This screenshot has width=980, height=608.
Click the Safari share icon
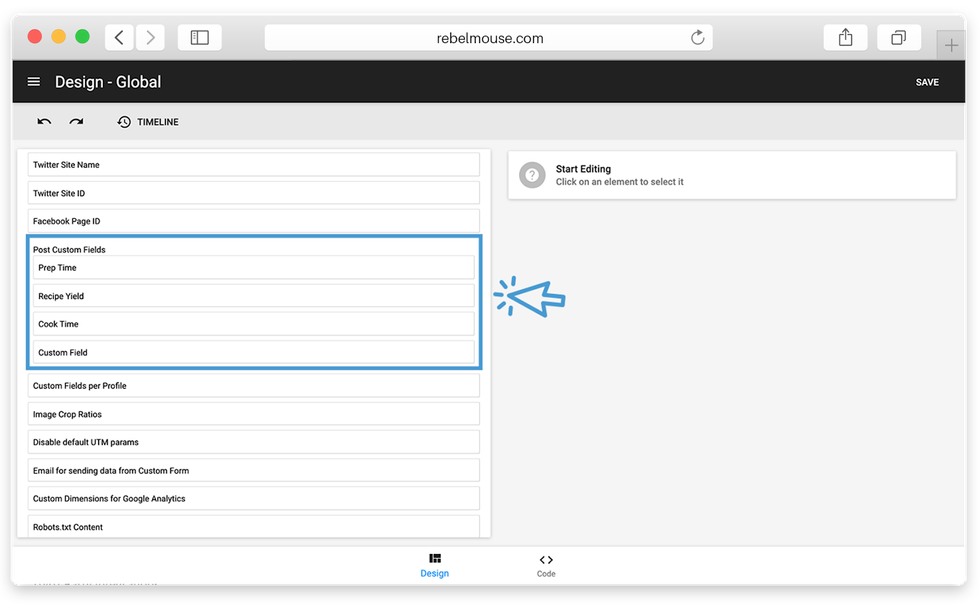coord(845,38)
